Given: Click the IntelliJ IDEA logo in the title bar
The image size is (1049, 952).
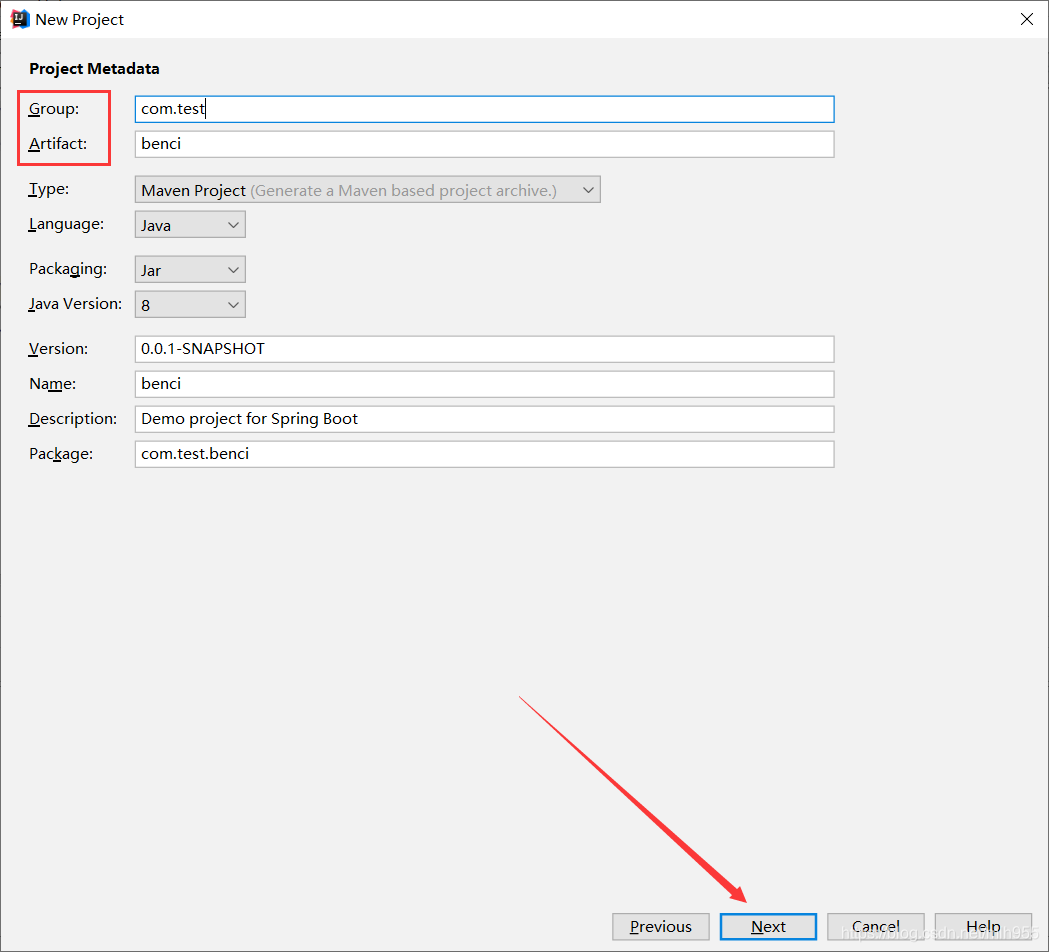Looking at the screenshot, I should [20, 19].
